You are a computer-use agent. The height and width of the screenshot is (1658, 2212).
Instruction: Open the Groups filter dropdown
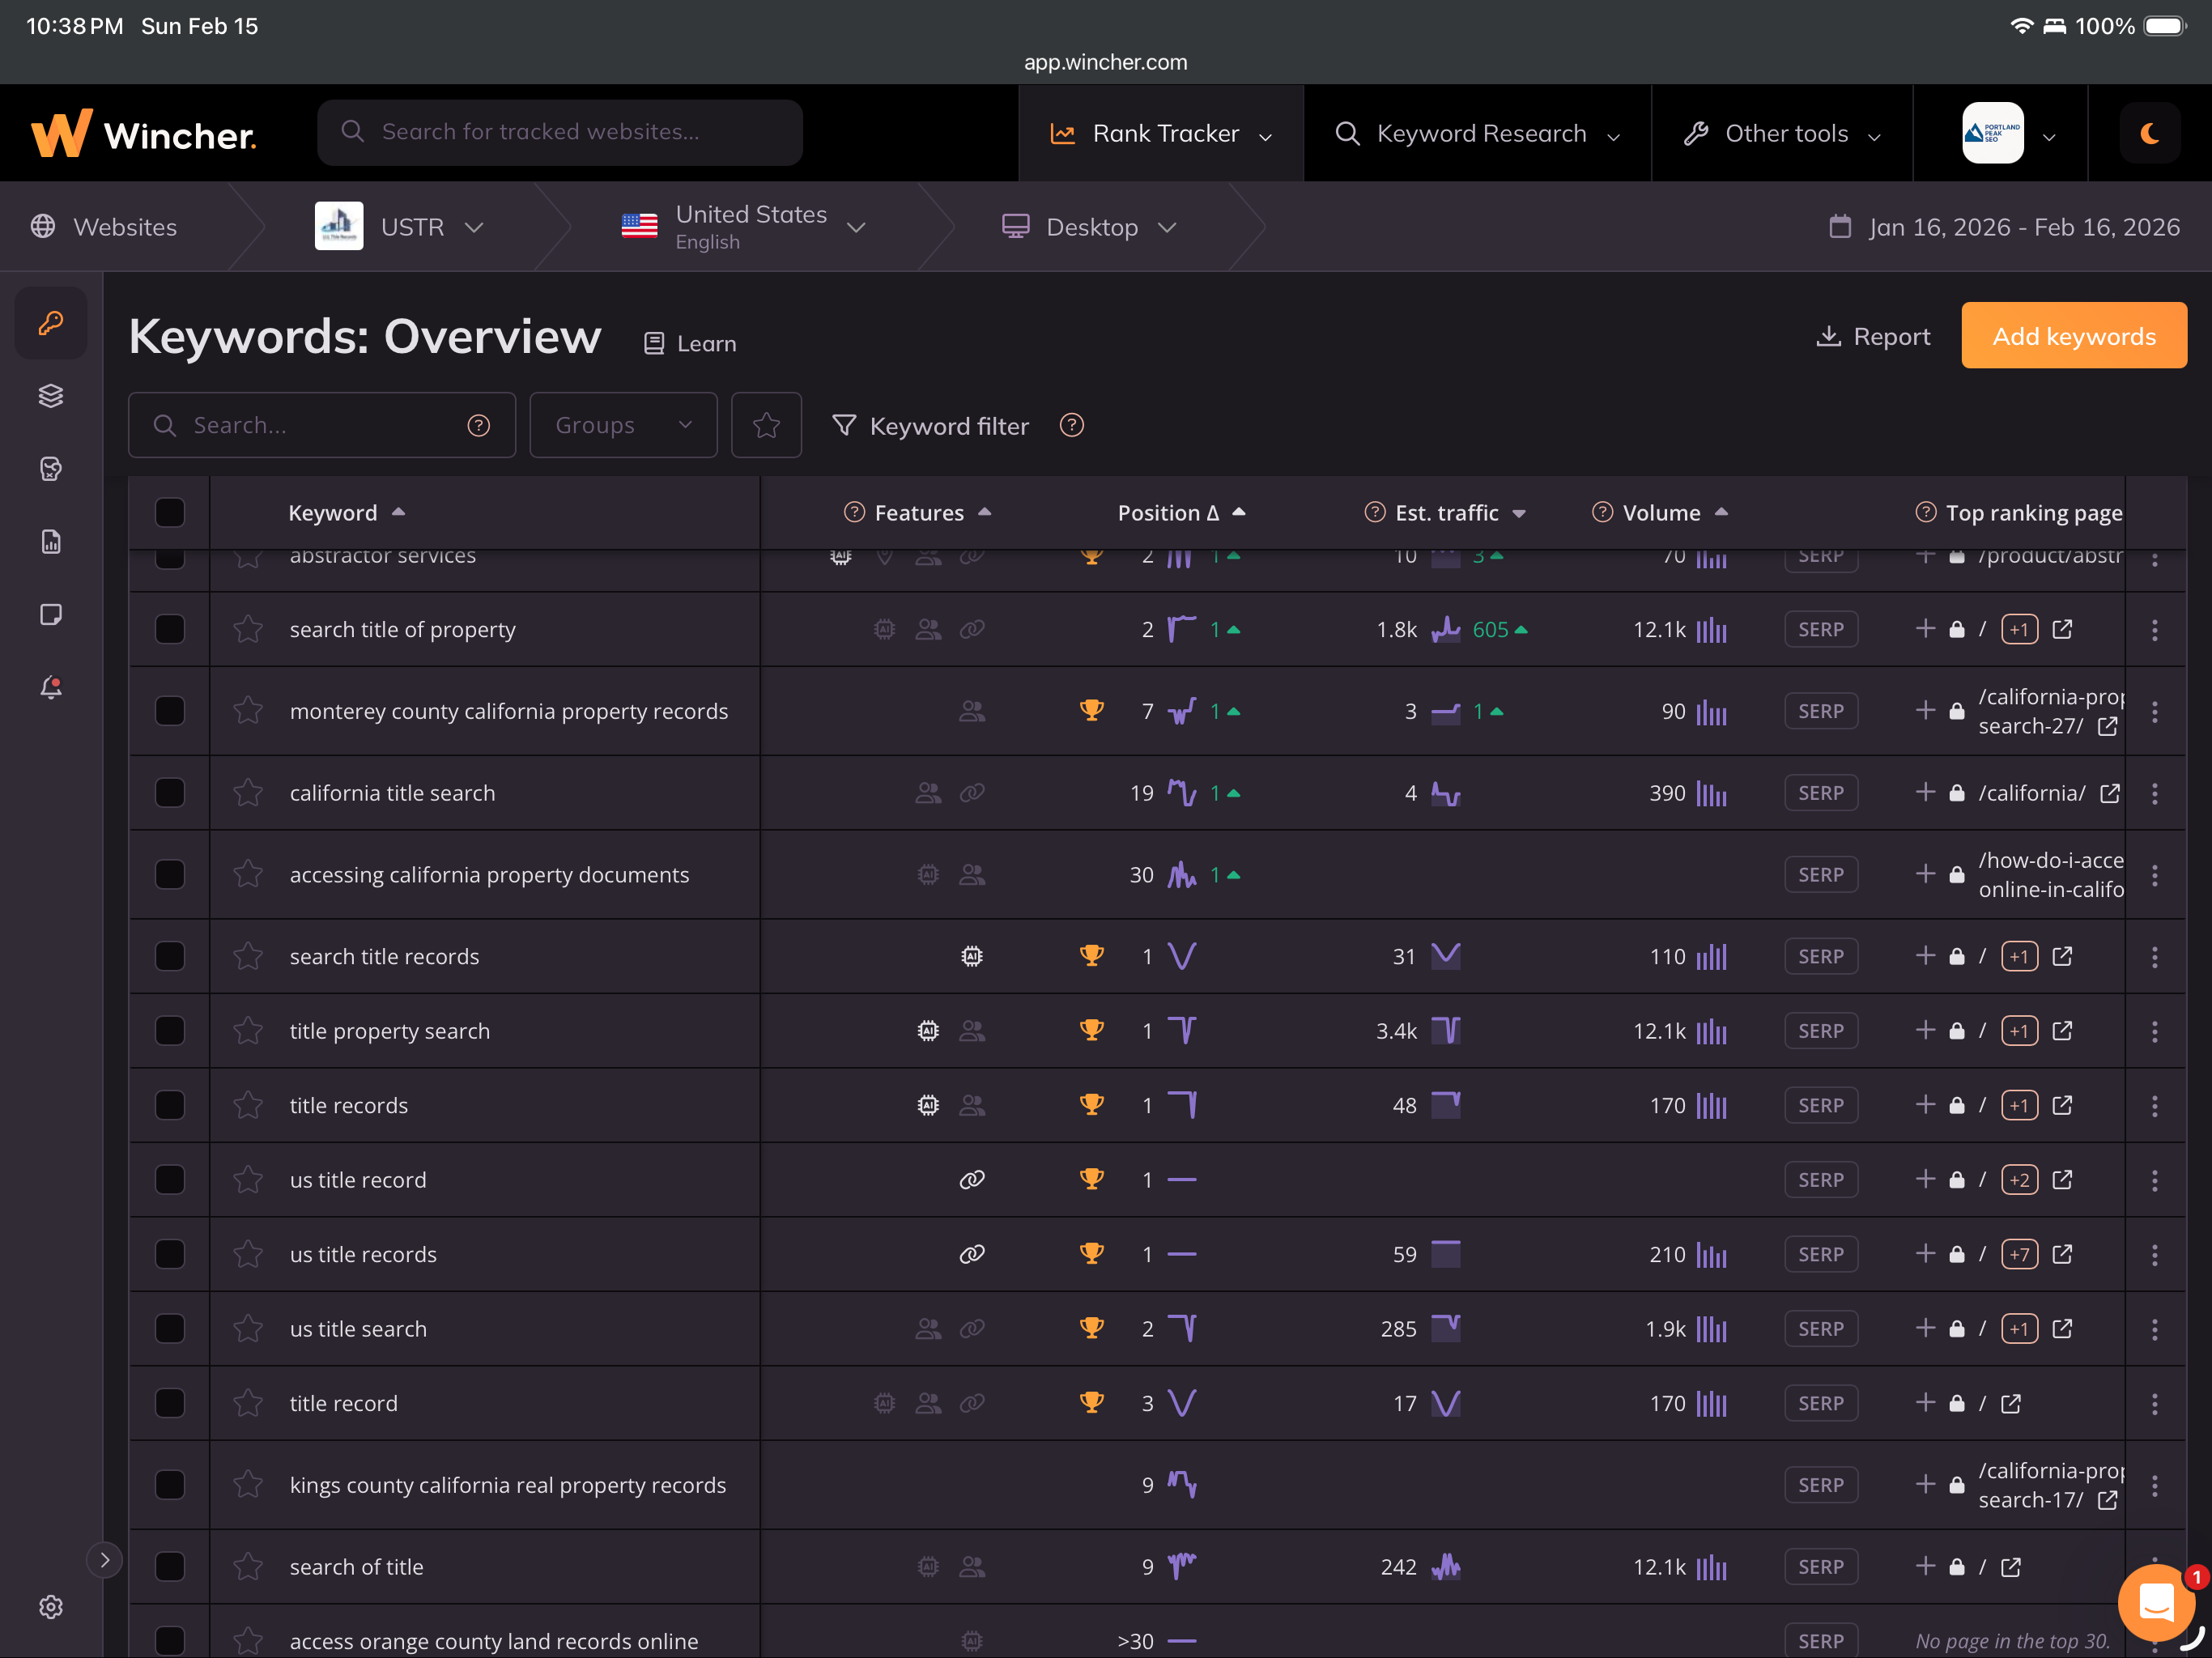(622, 425)
